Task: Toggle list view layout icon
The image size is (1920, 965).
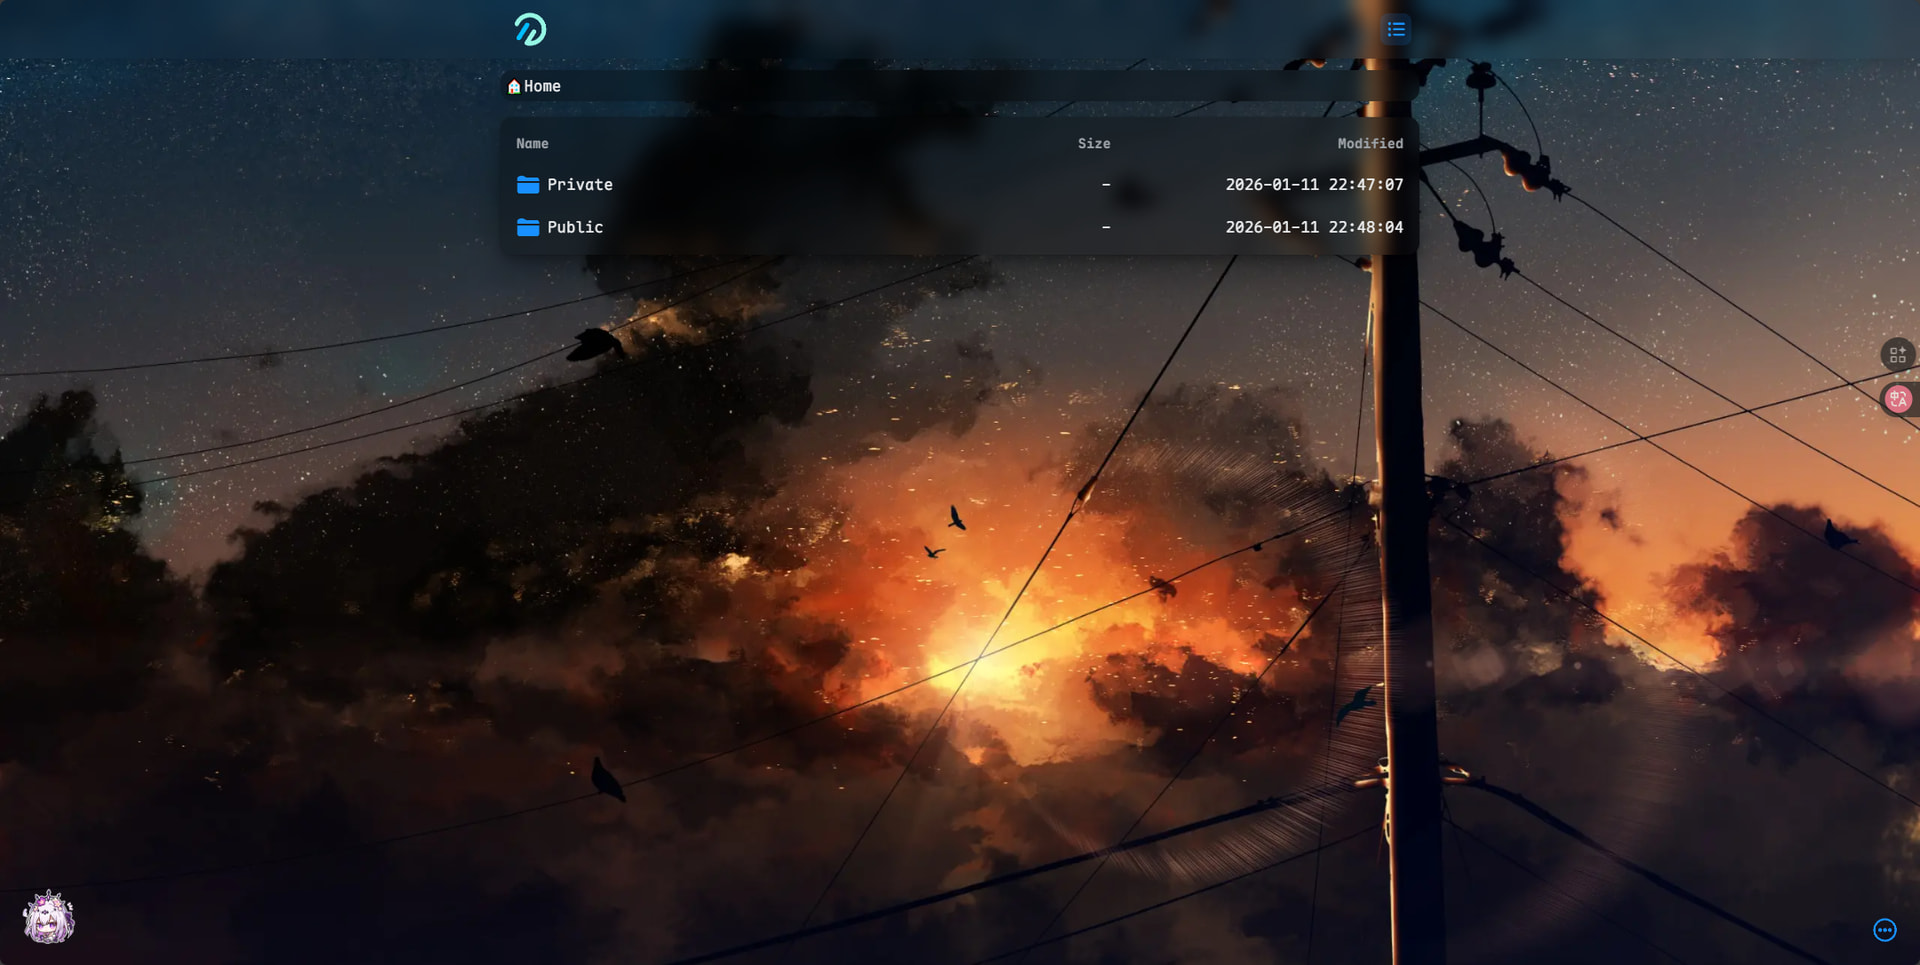Action: pyautogui.click(x=1396, y=29)
